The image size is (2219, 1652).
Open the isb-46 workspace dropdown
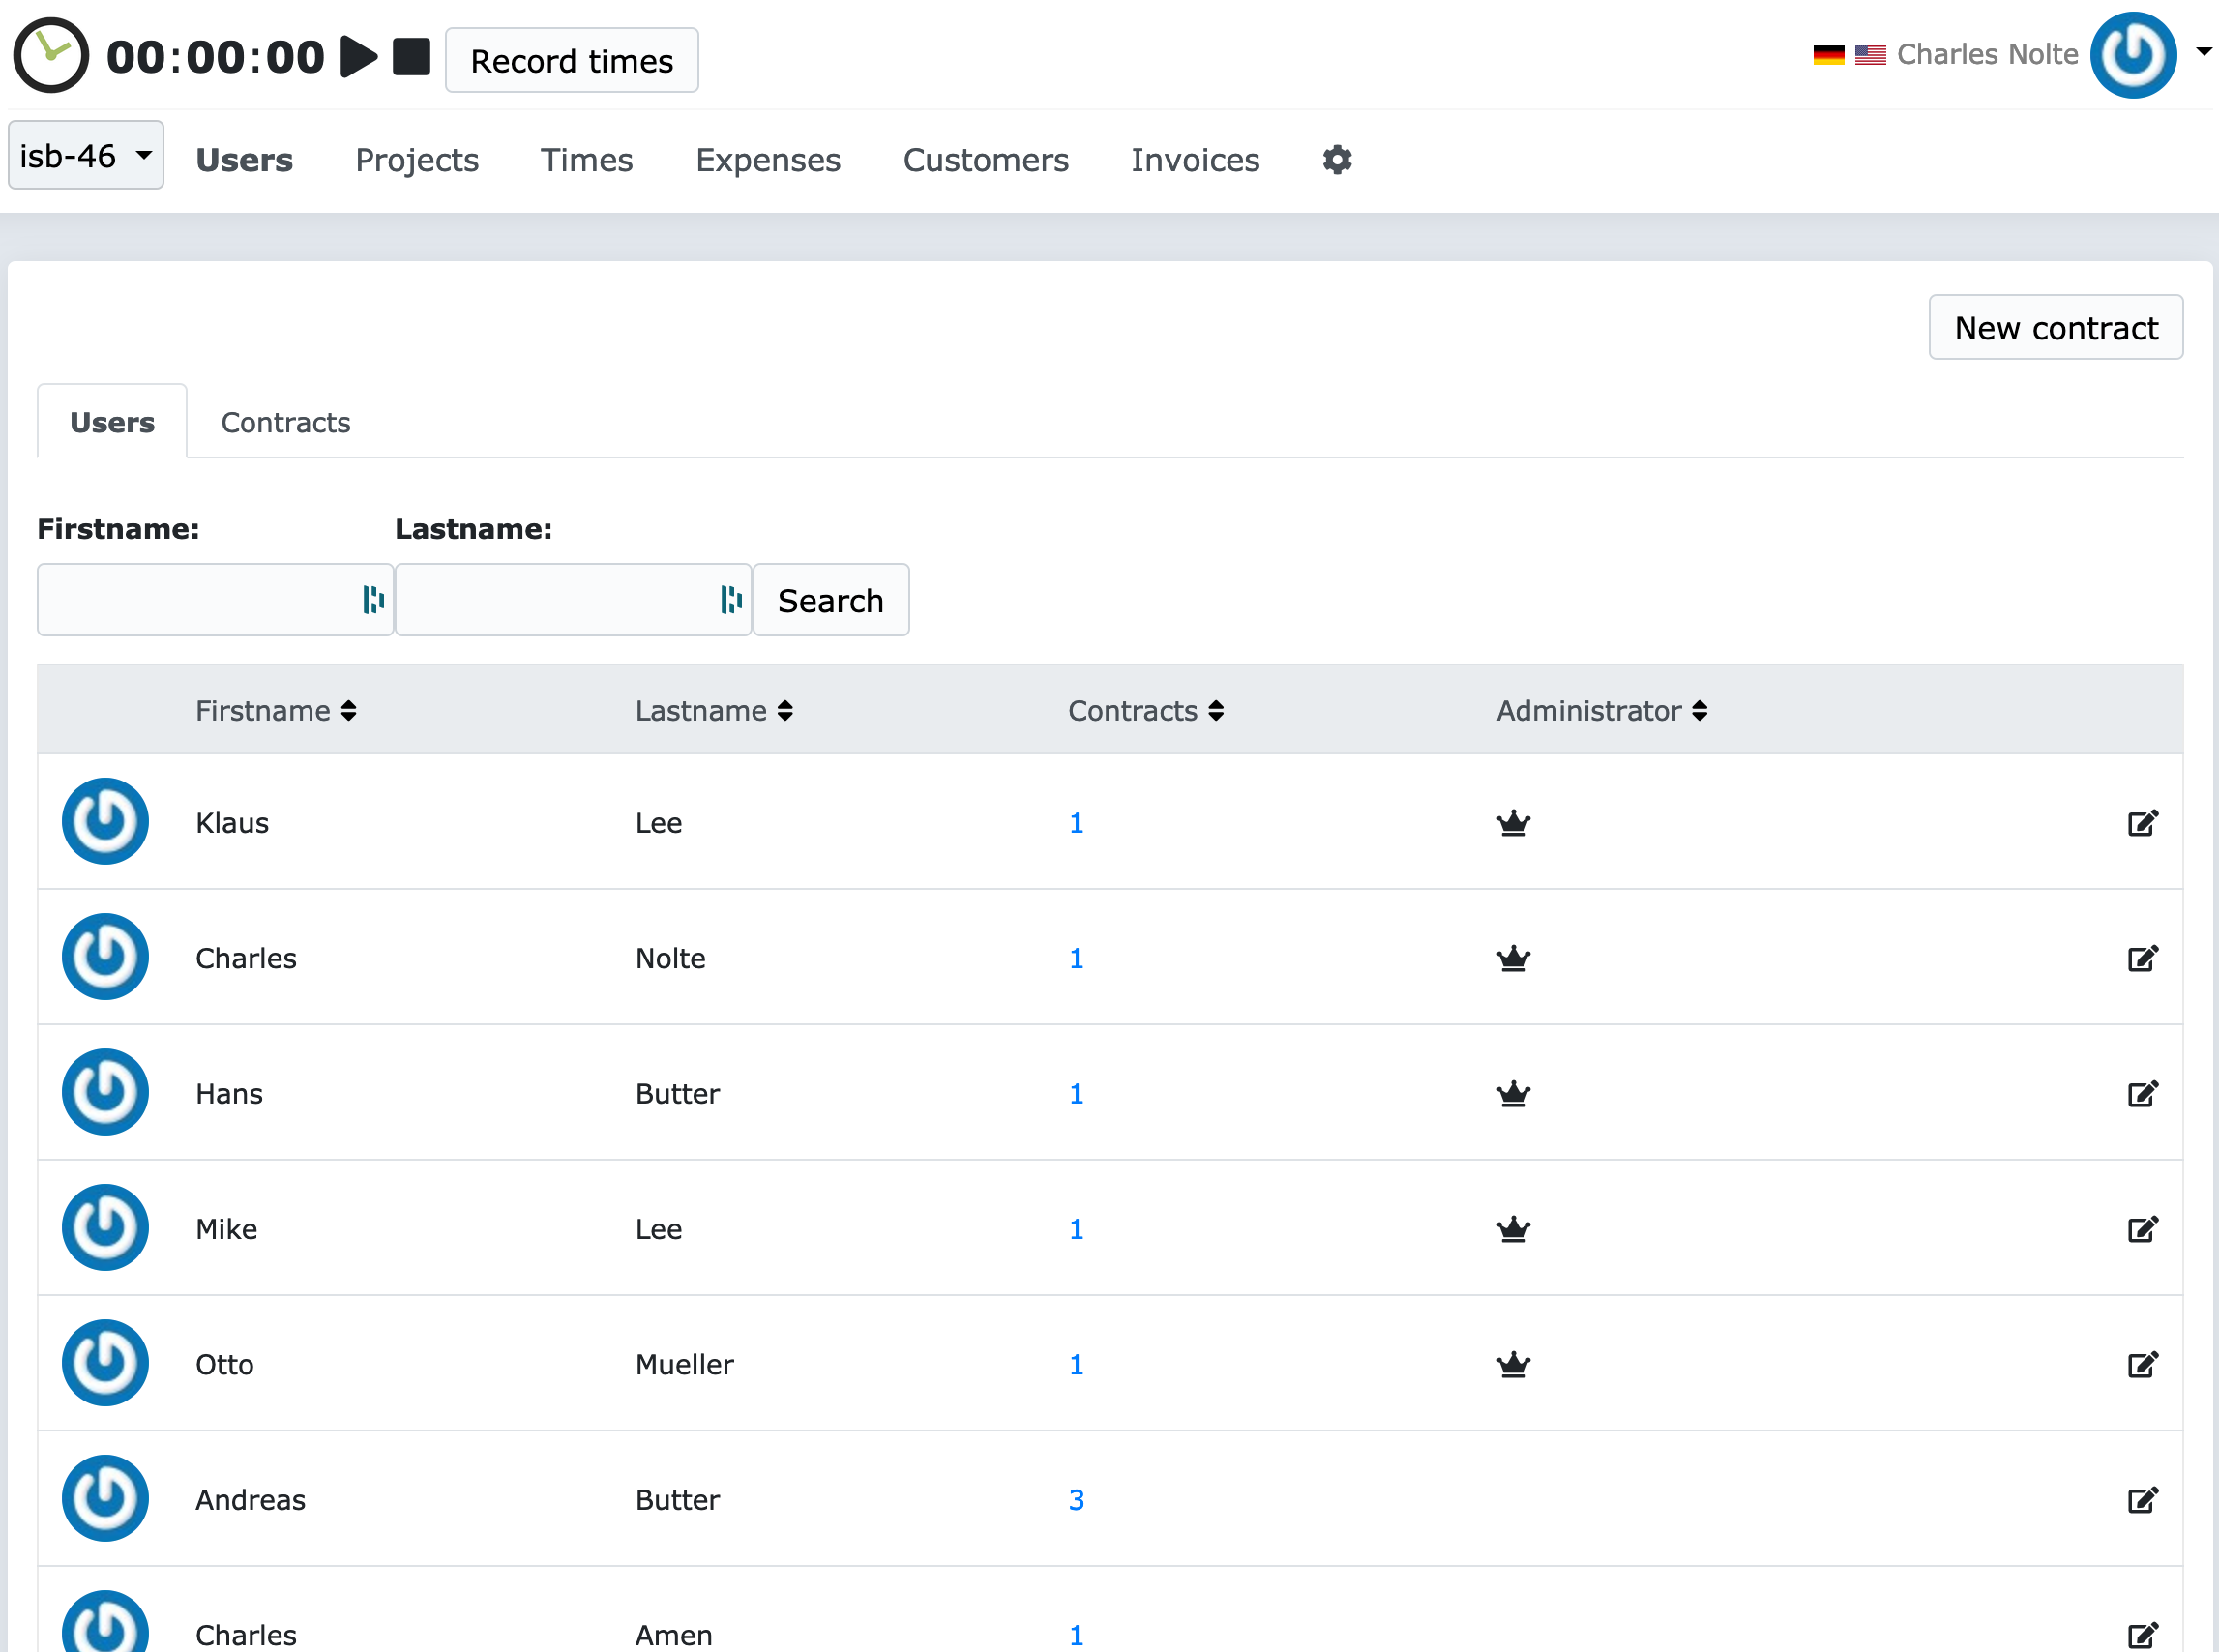(x=86, y=156)
